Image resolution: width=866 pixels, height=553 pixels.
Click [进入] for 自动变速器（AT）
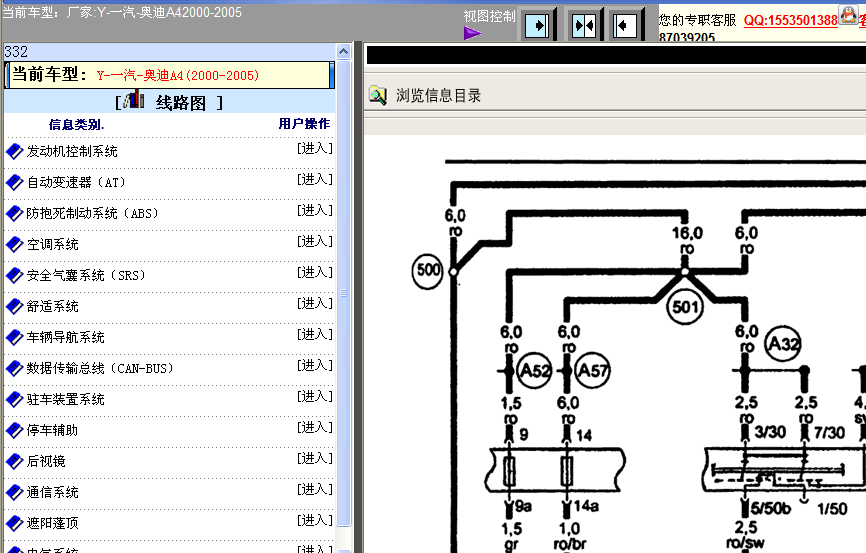point(315,179)
